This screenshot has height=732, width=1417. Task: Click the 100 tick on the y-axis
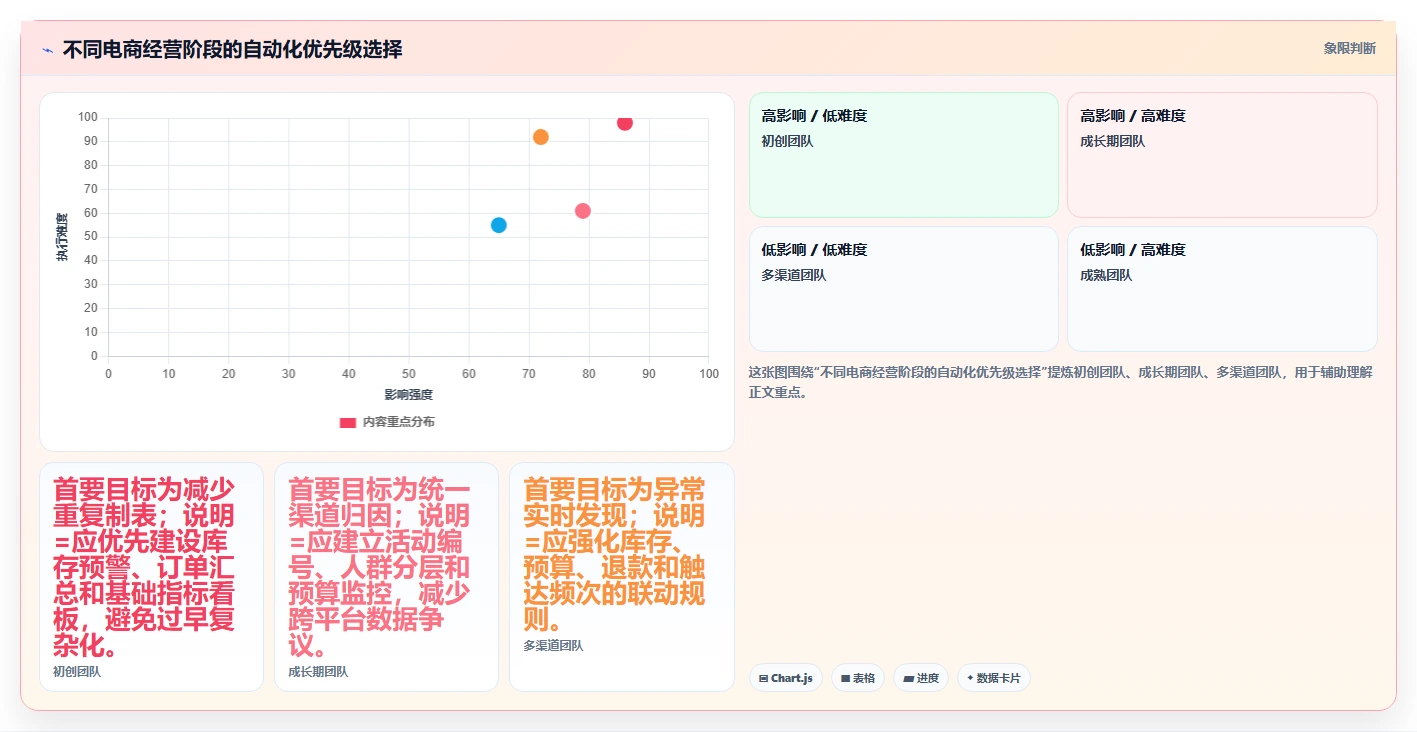pyautogui.click(x=88, y=117)
